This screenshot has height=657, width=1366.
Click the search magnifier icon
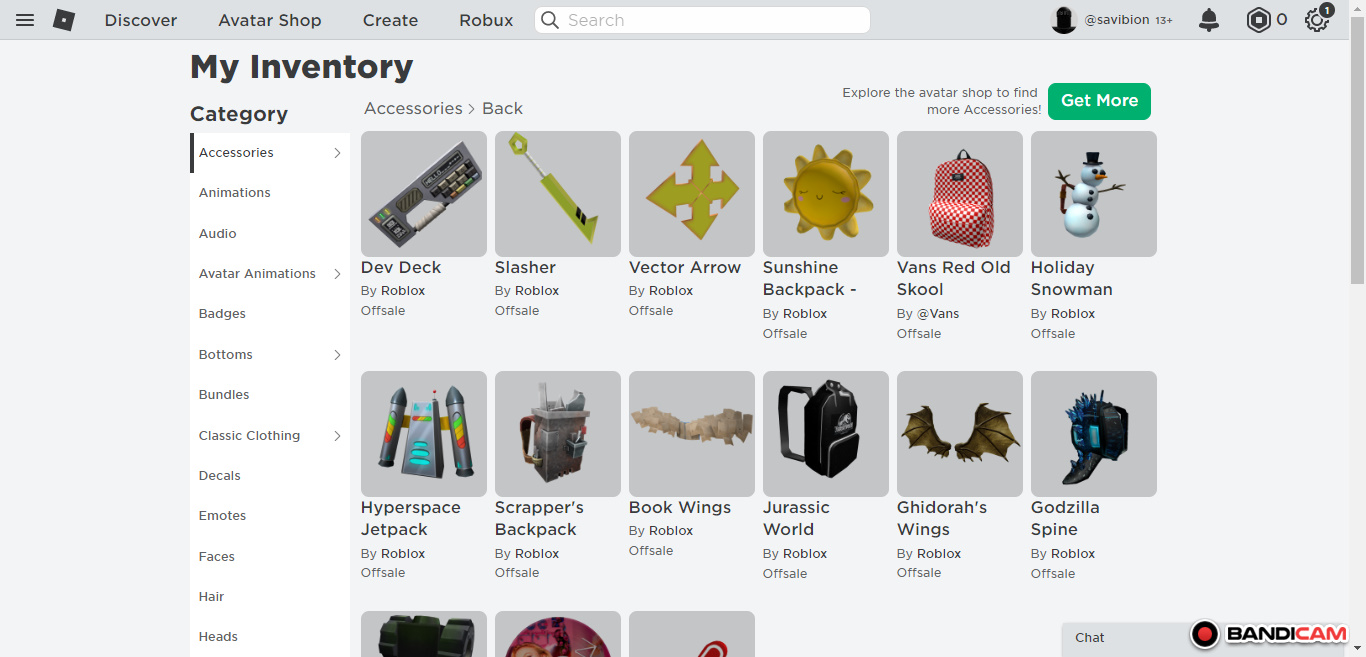[550, 20]
